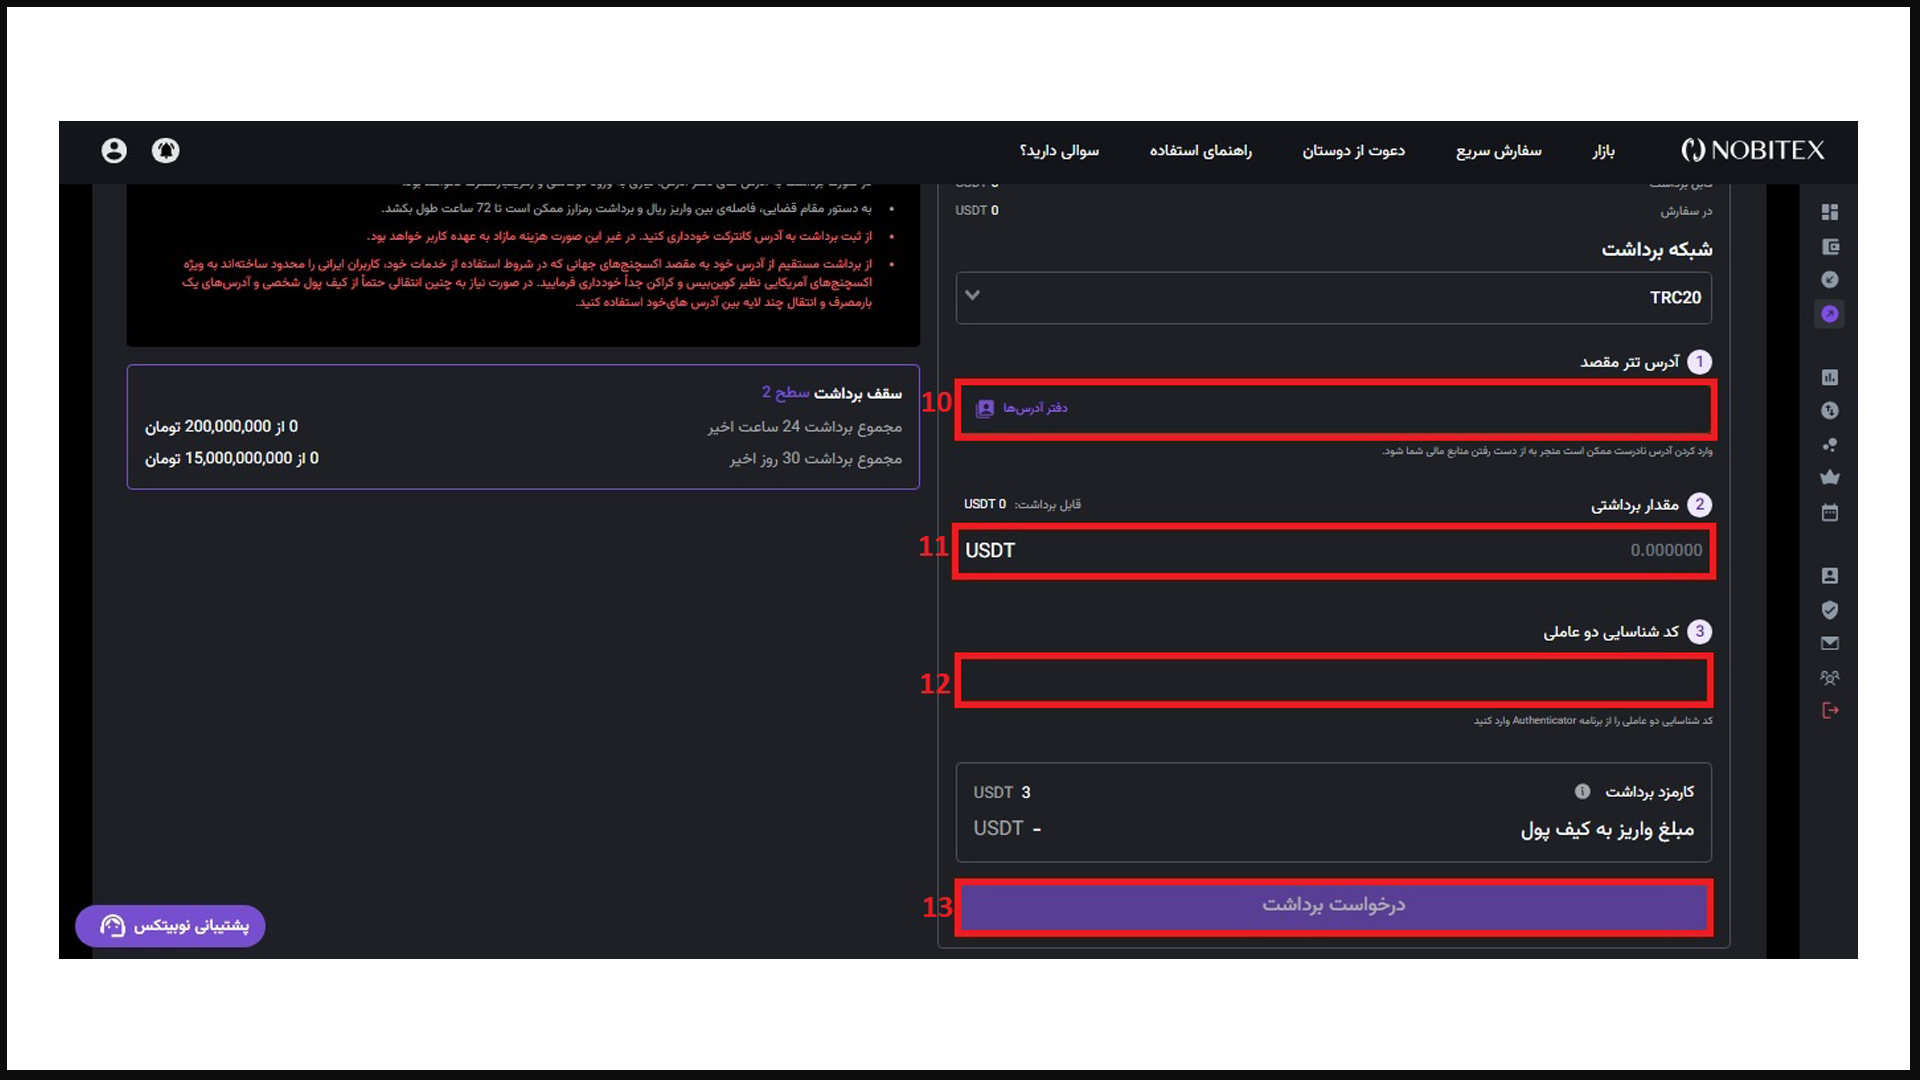Open the profile card icon in sidebar
The width and height of the screenshot is (1920, 1080).
pos(1830,576)
